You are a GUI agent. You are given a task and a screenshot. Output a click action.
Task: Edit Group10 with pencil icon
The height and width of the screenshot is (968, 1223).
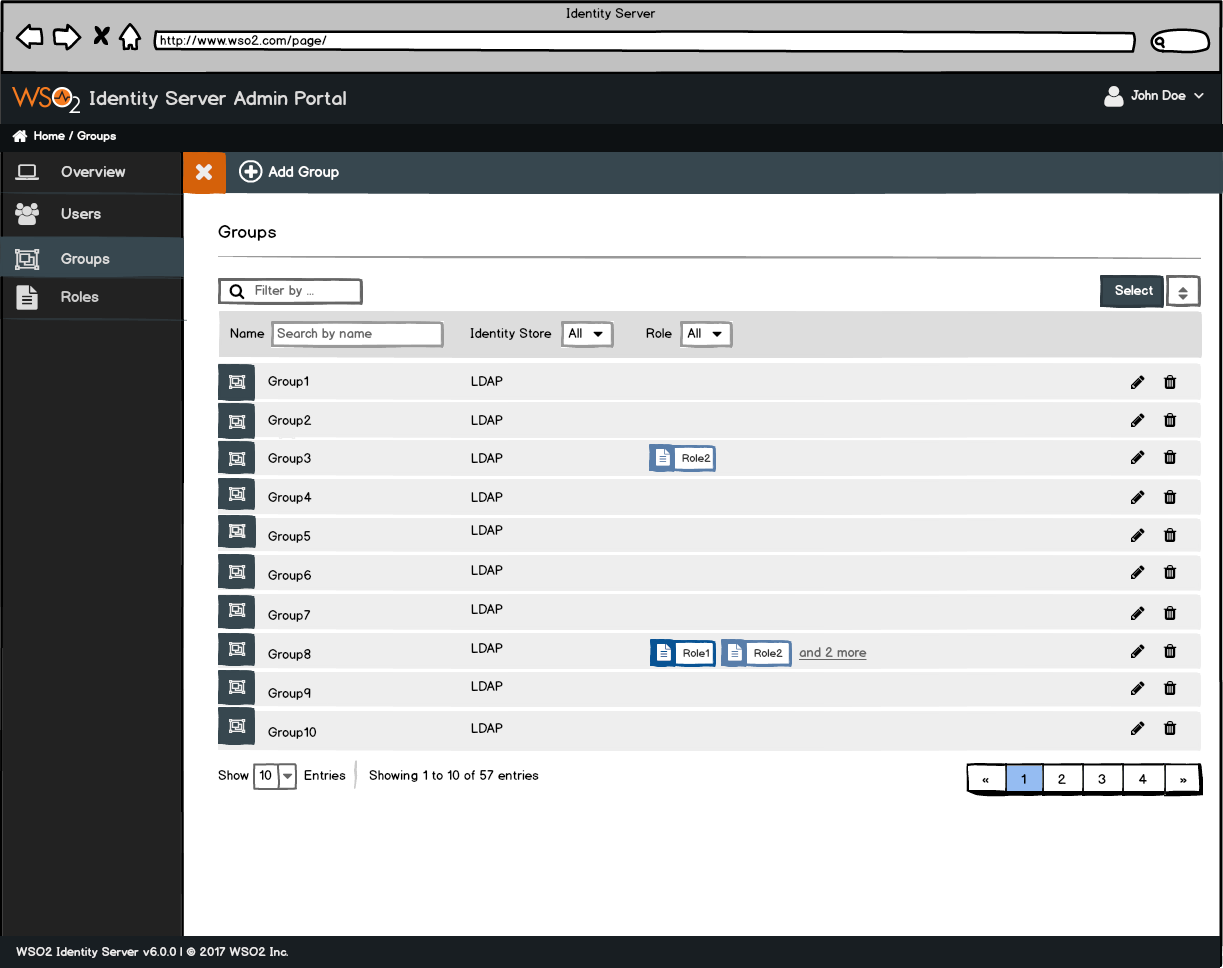pos(1137,728)
